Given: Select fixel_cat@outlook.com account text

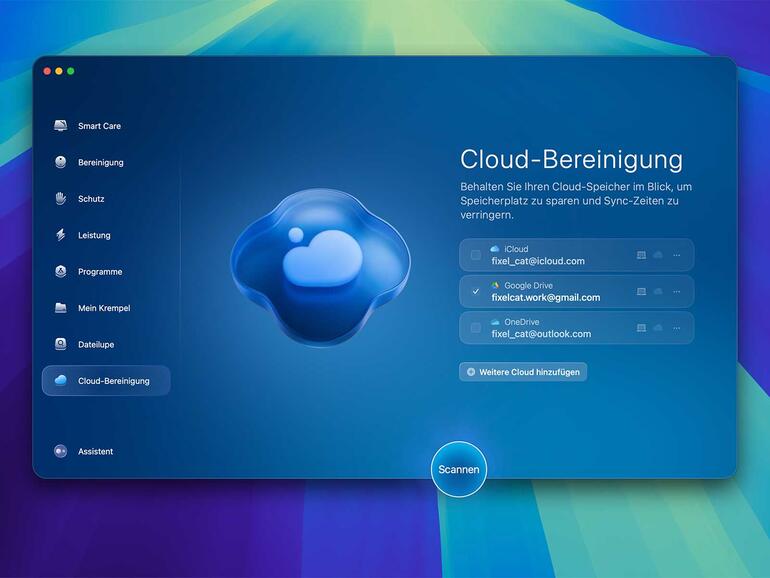Looking at the screenshot, I should point(541,334).
